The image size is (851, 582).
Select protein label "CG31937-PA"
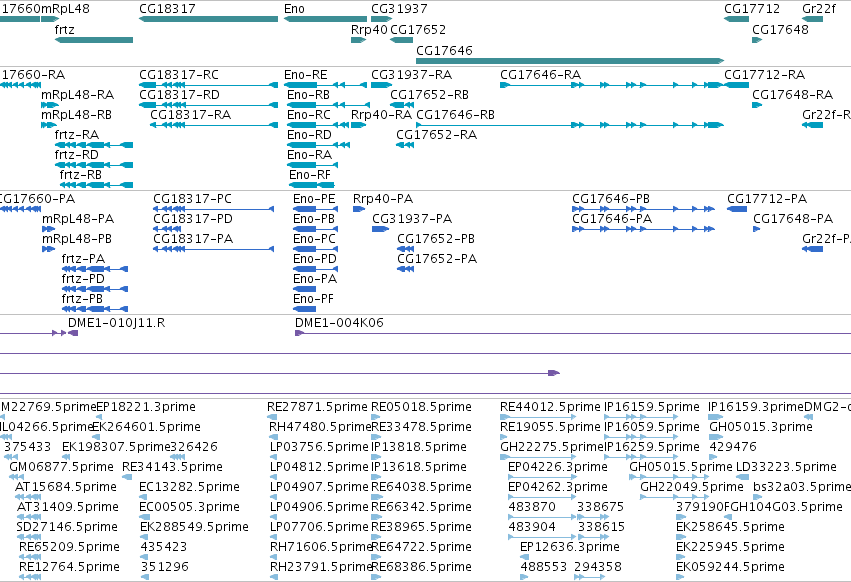(412, 219)
